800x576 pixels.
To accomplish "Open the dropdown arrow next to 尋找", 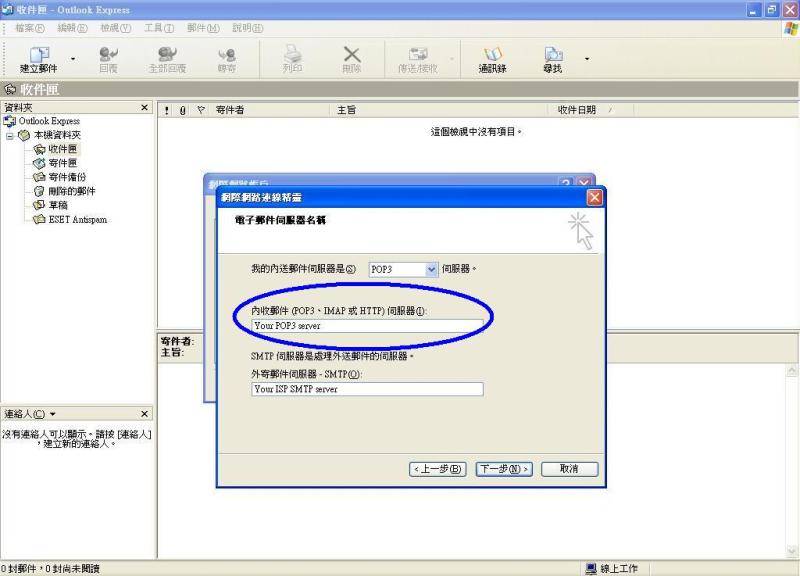I will 587,59.
